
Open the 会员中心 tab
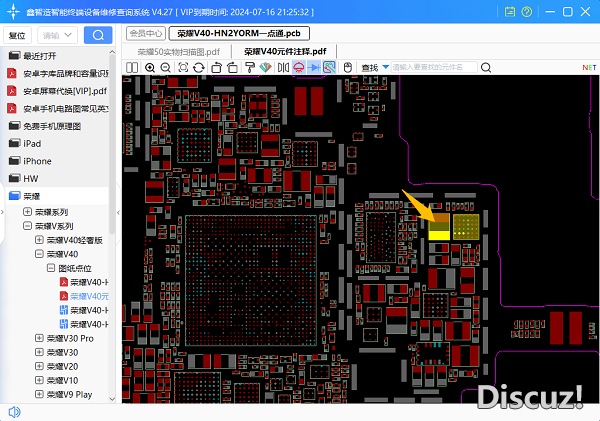[x=146, y=33]
